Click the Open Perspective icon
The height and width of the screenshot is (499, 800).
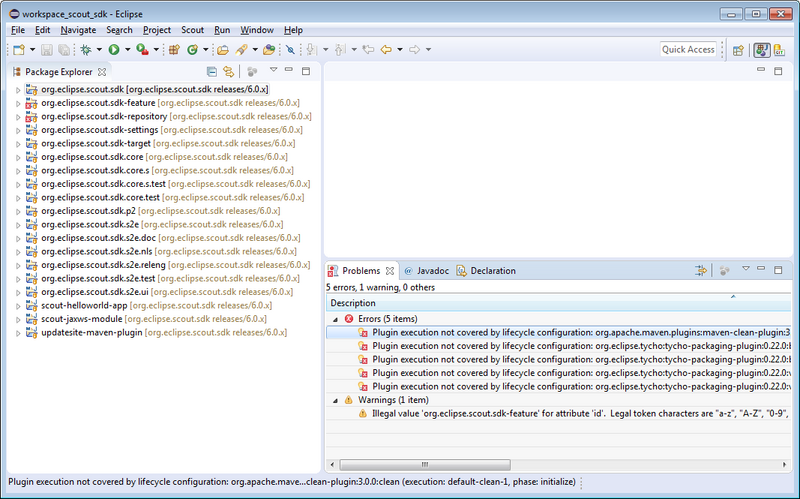[738, 50]
